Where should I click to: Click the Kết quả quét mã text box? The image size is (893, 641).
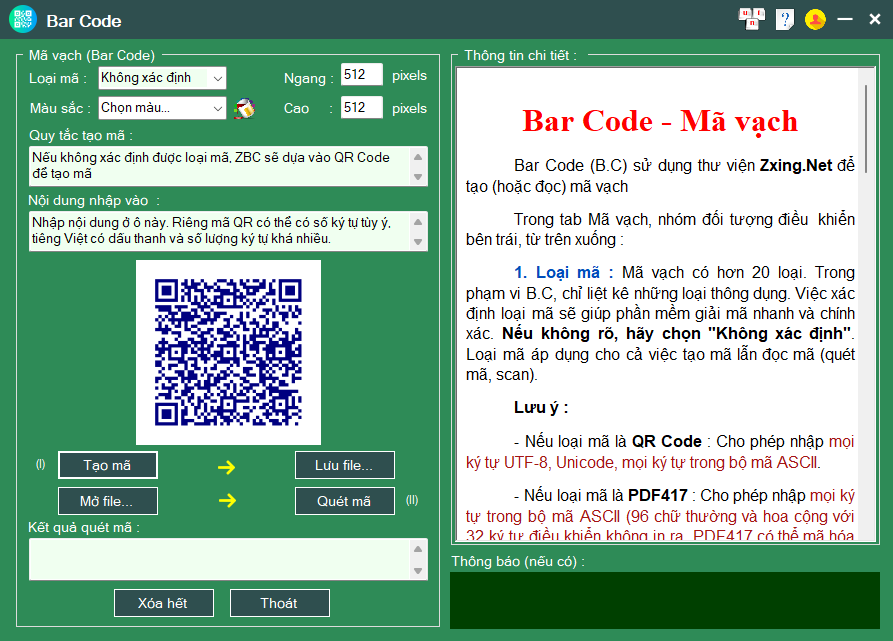tap(220, 559)
